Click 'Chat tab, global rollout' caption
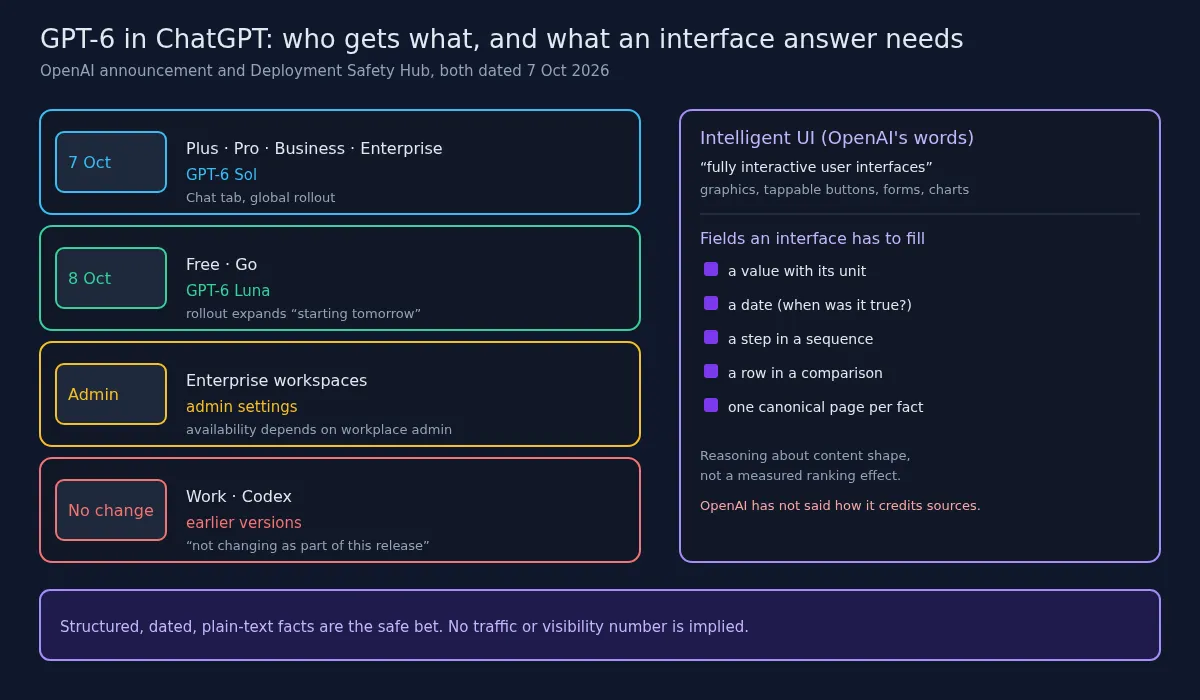This screenshot has width=1200, height=700. (x=260, y=198)
